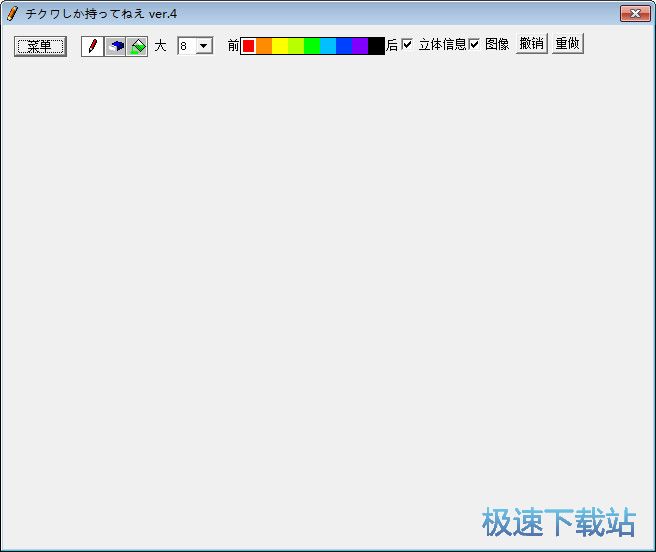Open the 菜单 menu button
Screen dimensions: 656x552
pos(40,46)
